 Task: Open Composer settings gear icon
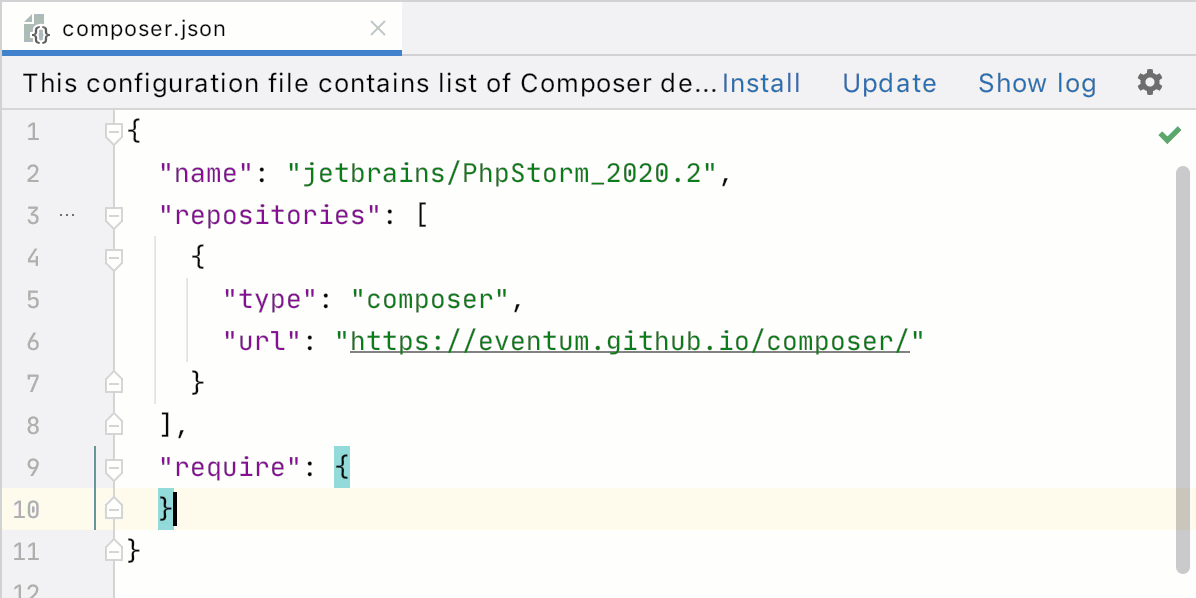1150,82
